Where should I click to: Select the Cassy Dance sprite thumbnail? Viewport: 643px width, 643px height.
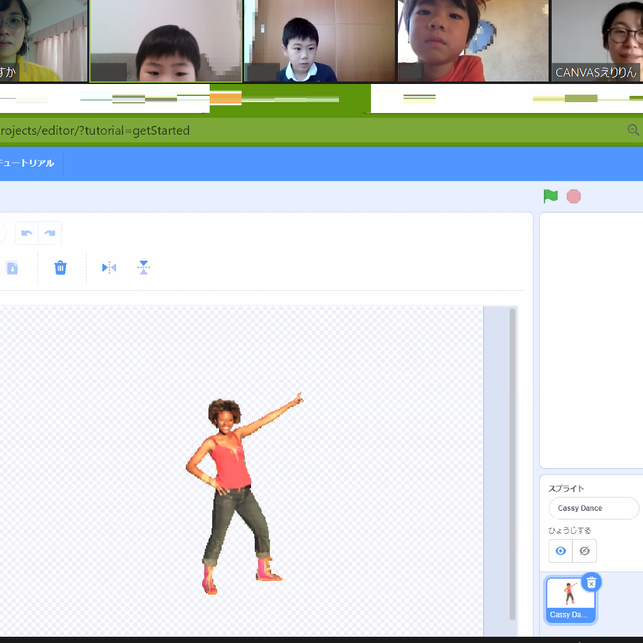tap(571, 597)
